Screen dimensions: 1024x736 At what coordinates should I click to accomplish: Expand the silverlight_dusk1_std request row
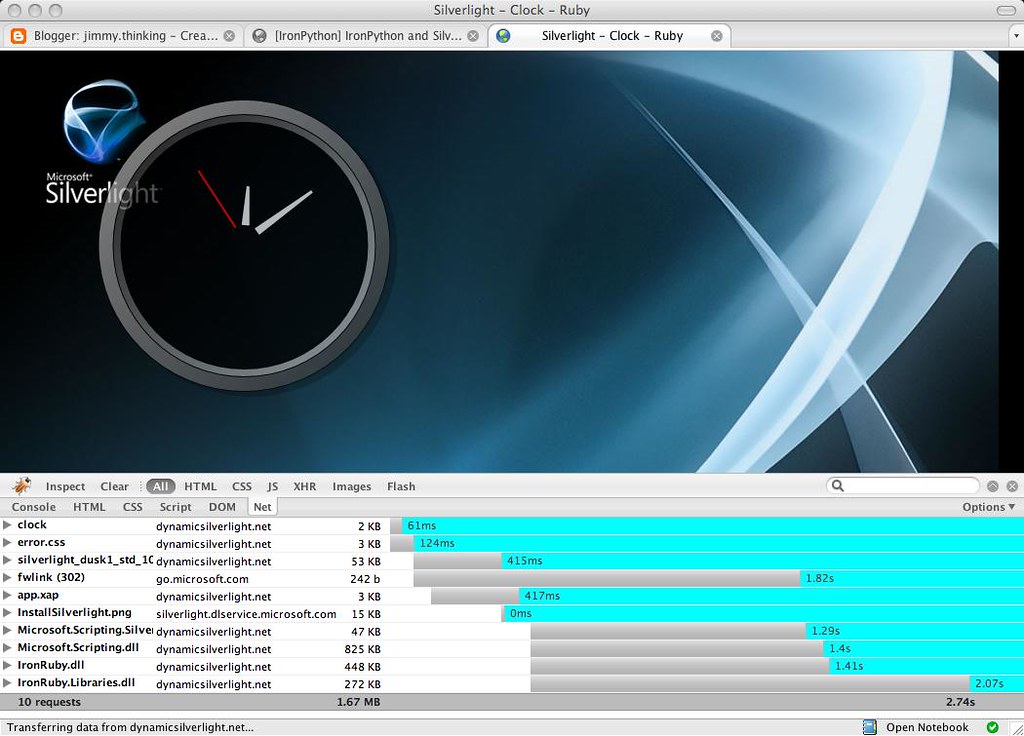click(7, 560)
